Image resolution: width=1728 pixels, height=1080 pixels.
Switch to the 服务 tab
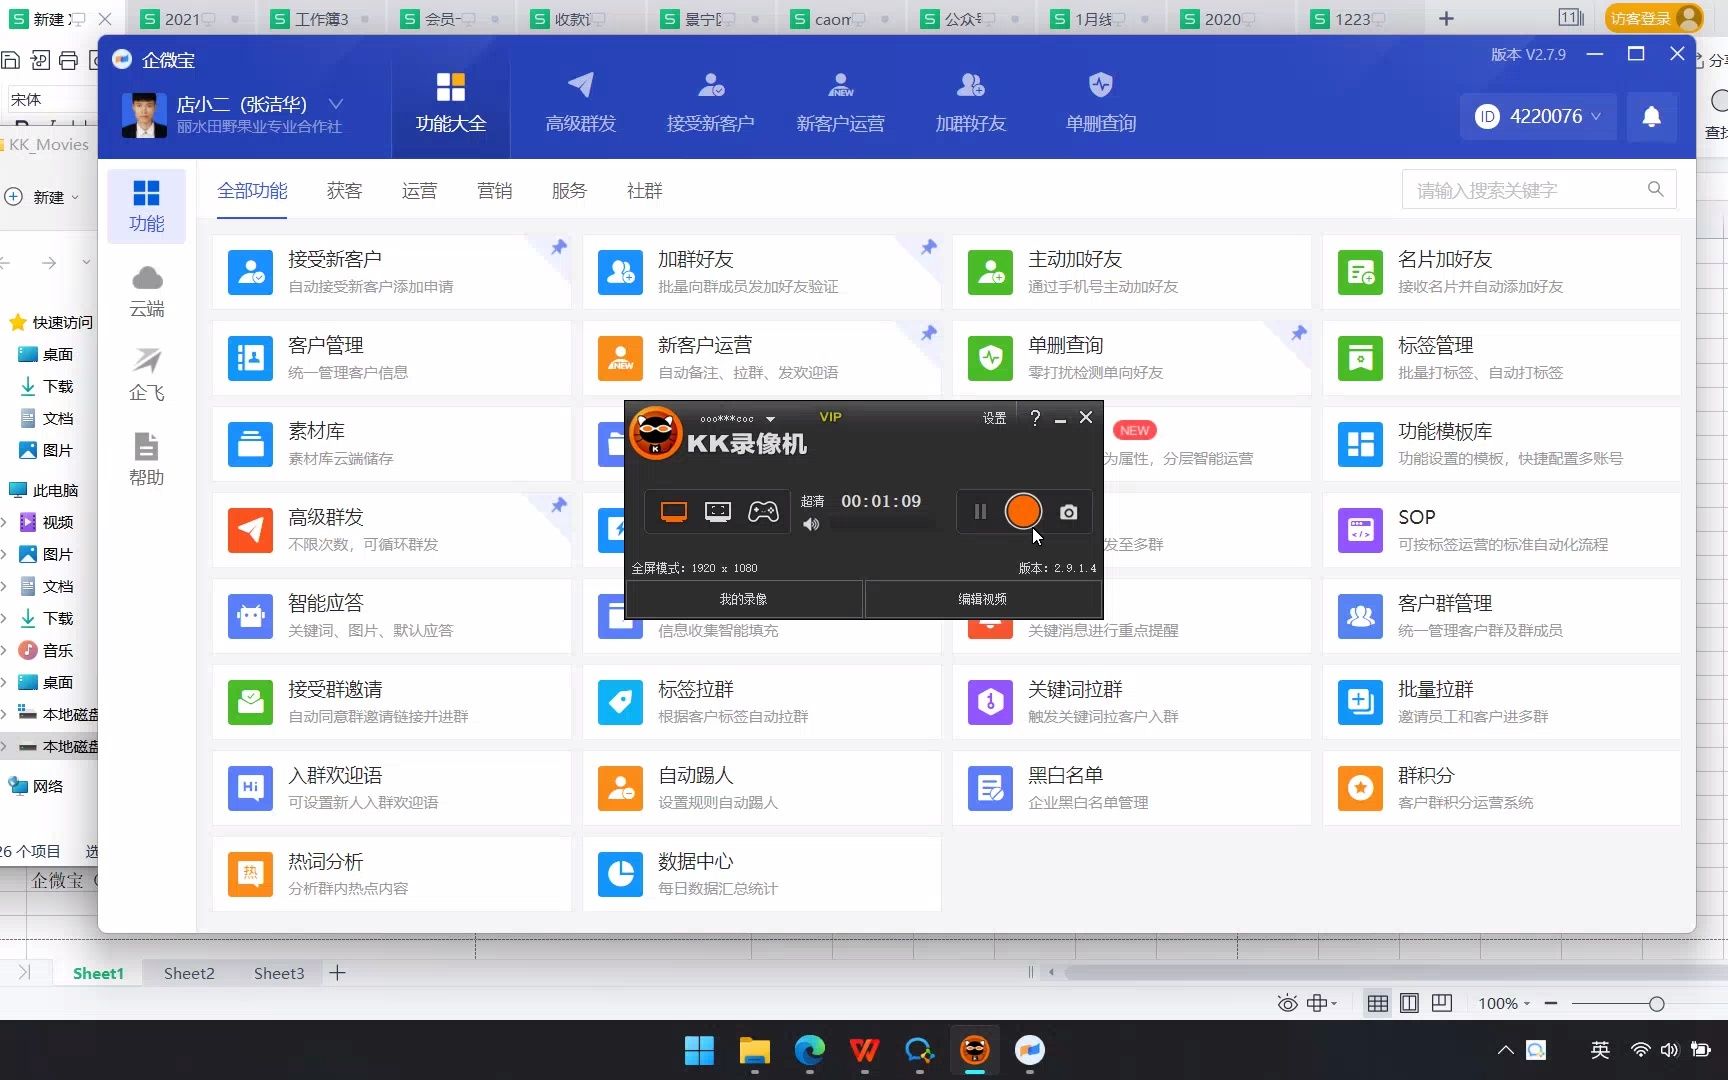pyautogui.click(x=569, y=191)
